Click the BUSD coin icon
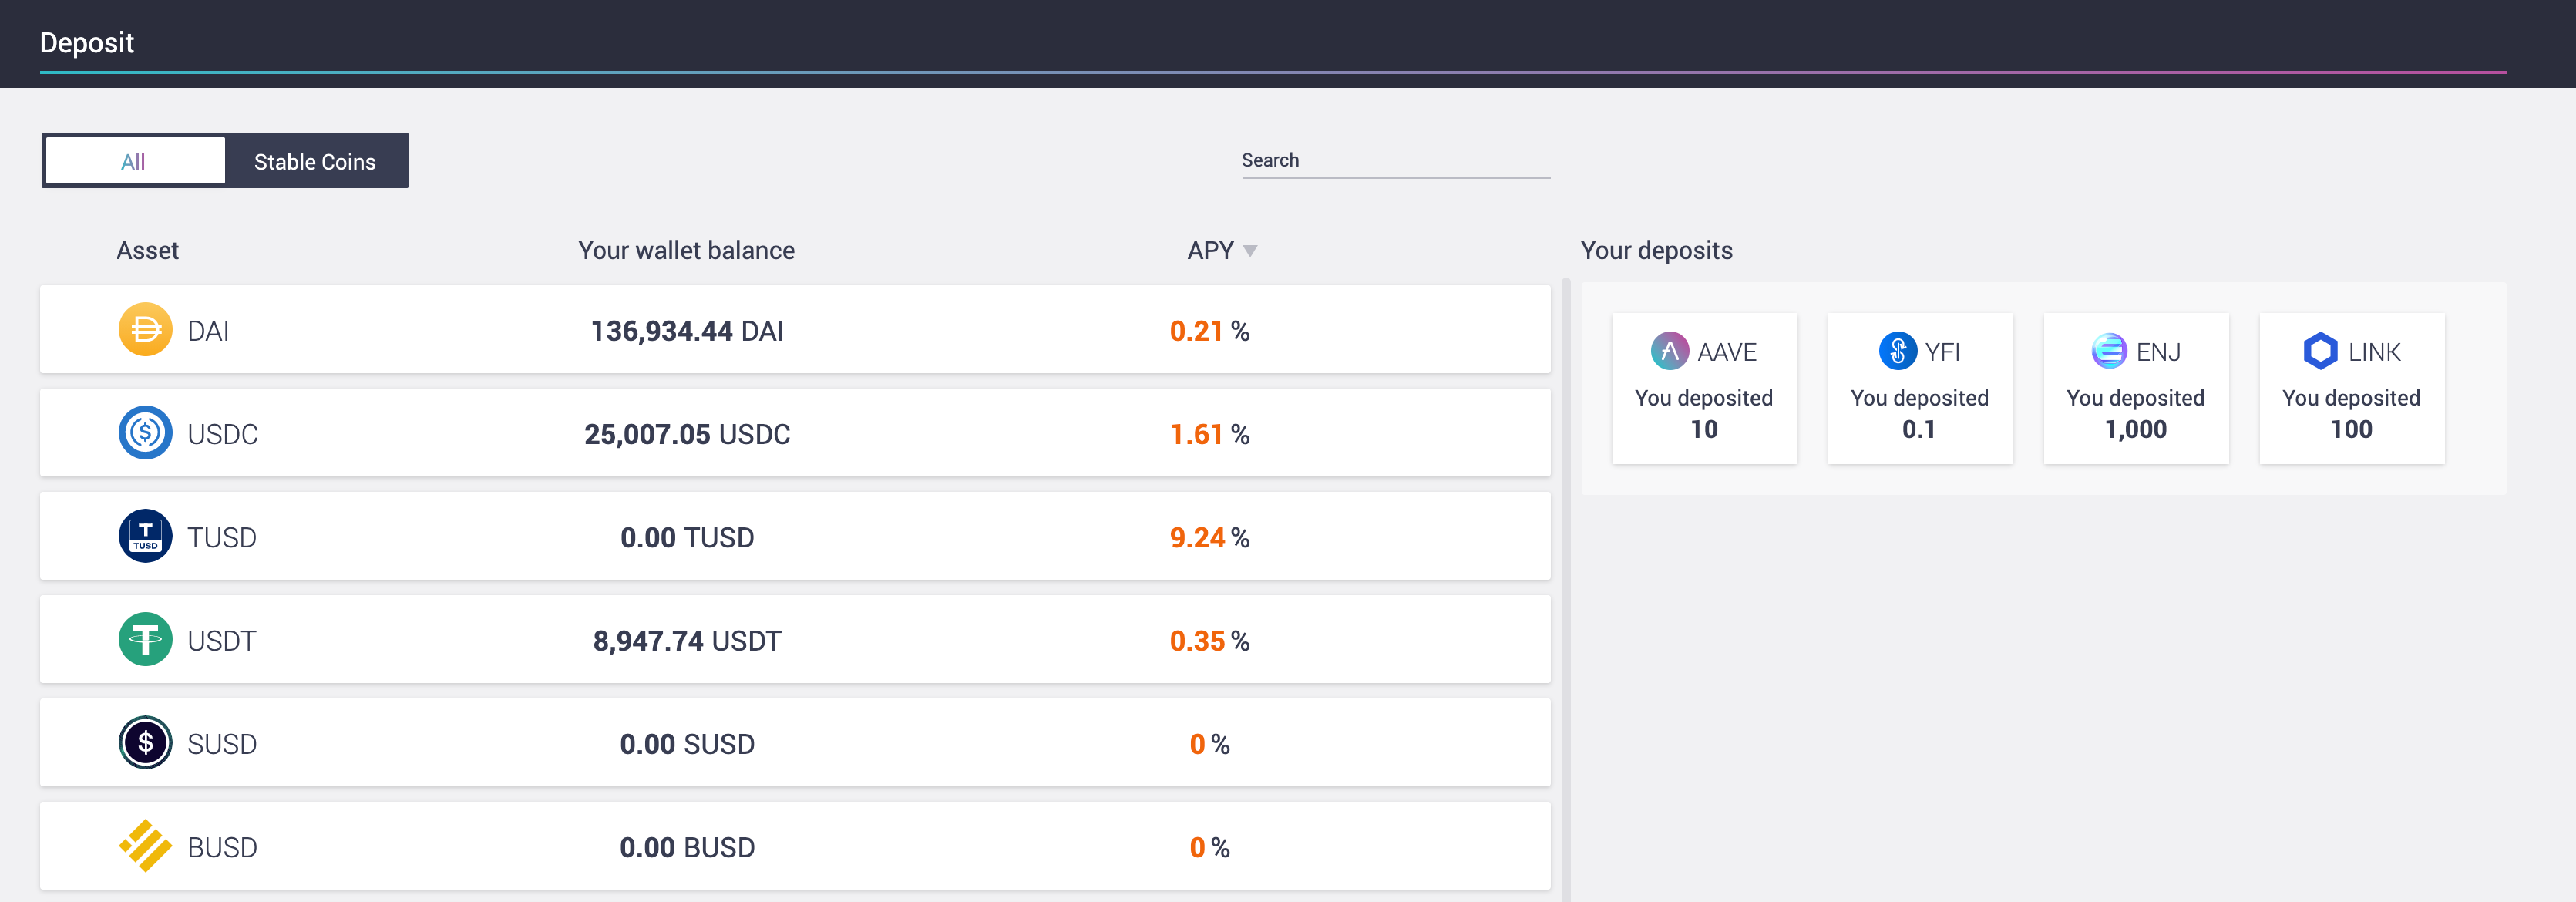 tap(145, 846)
